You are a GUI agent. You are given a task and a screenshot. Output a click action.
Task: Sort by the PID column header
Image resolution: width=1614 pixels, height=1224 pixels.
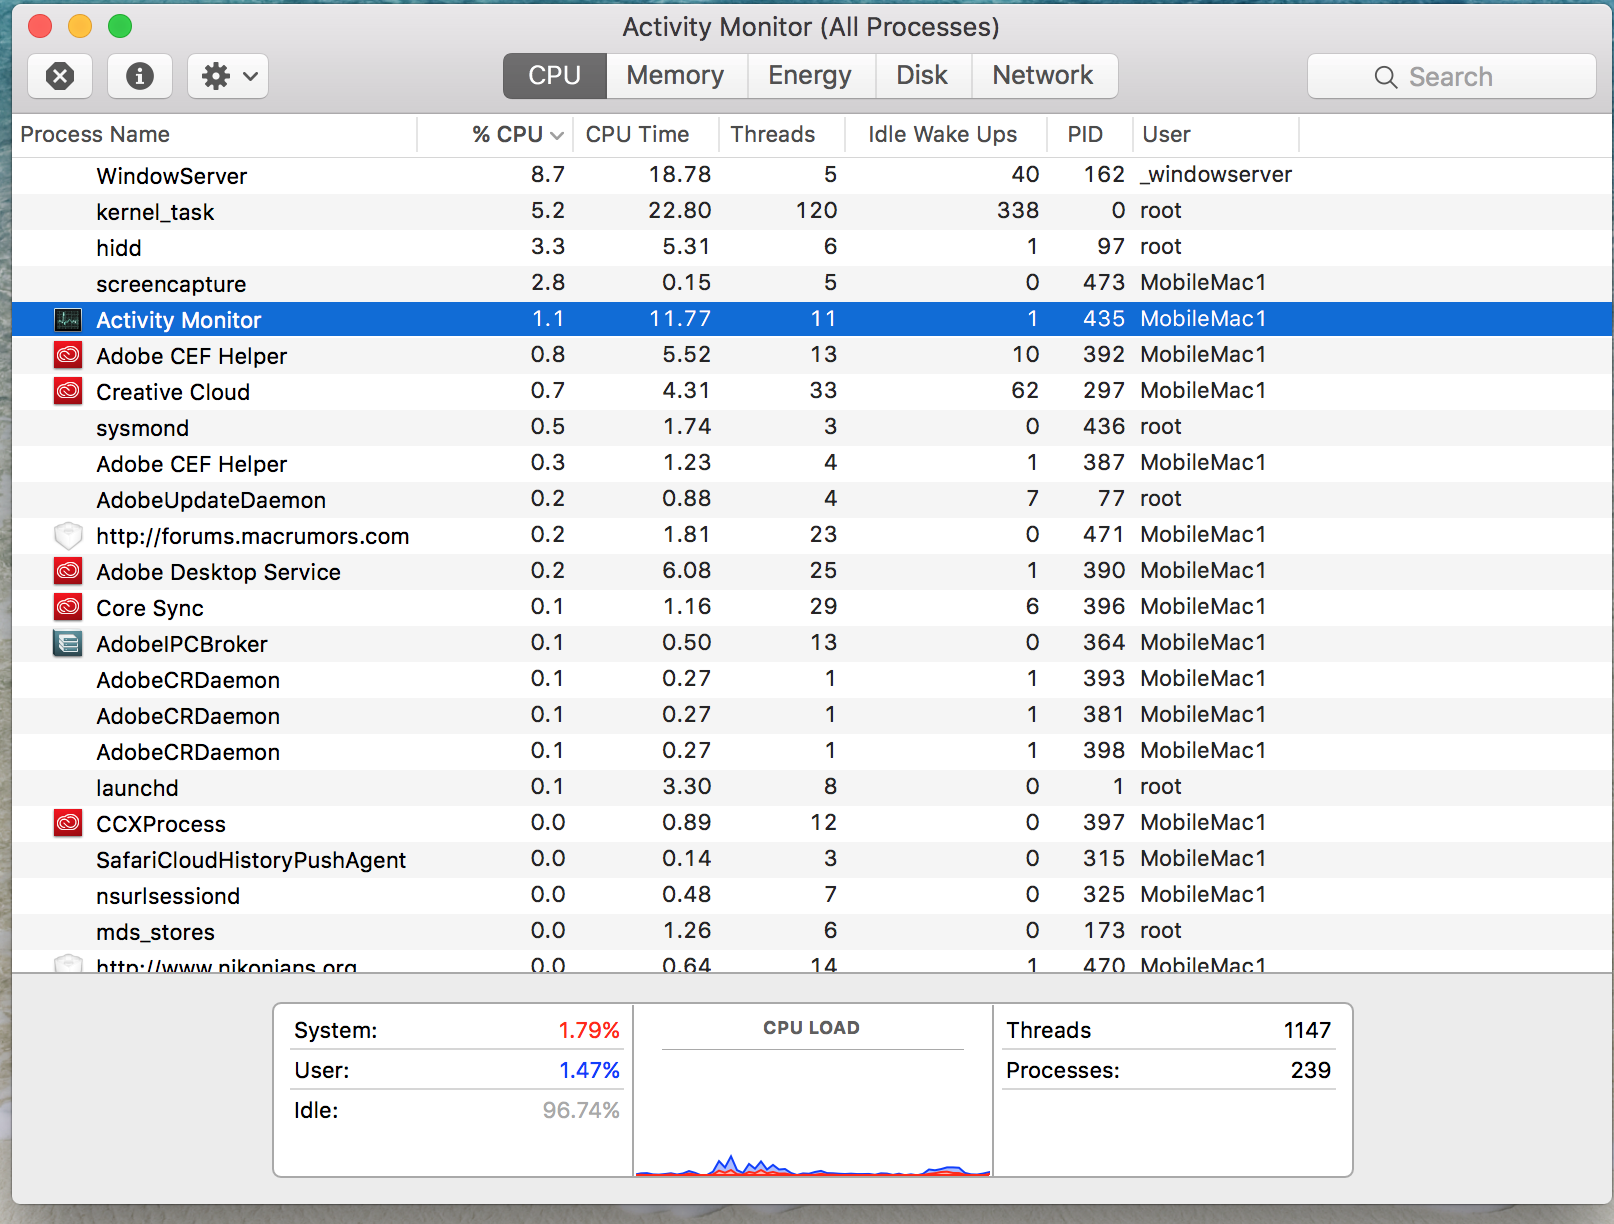[x=1090, y=134]
